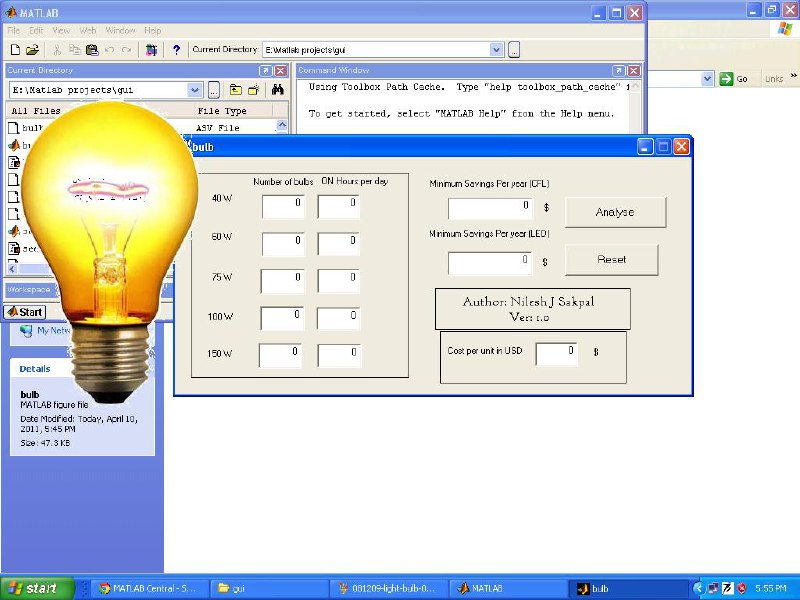
Task: Switch to the MATLAB taskbar item
Action: [x=507, y=589]
